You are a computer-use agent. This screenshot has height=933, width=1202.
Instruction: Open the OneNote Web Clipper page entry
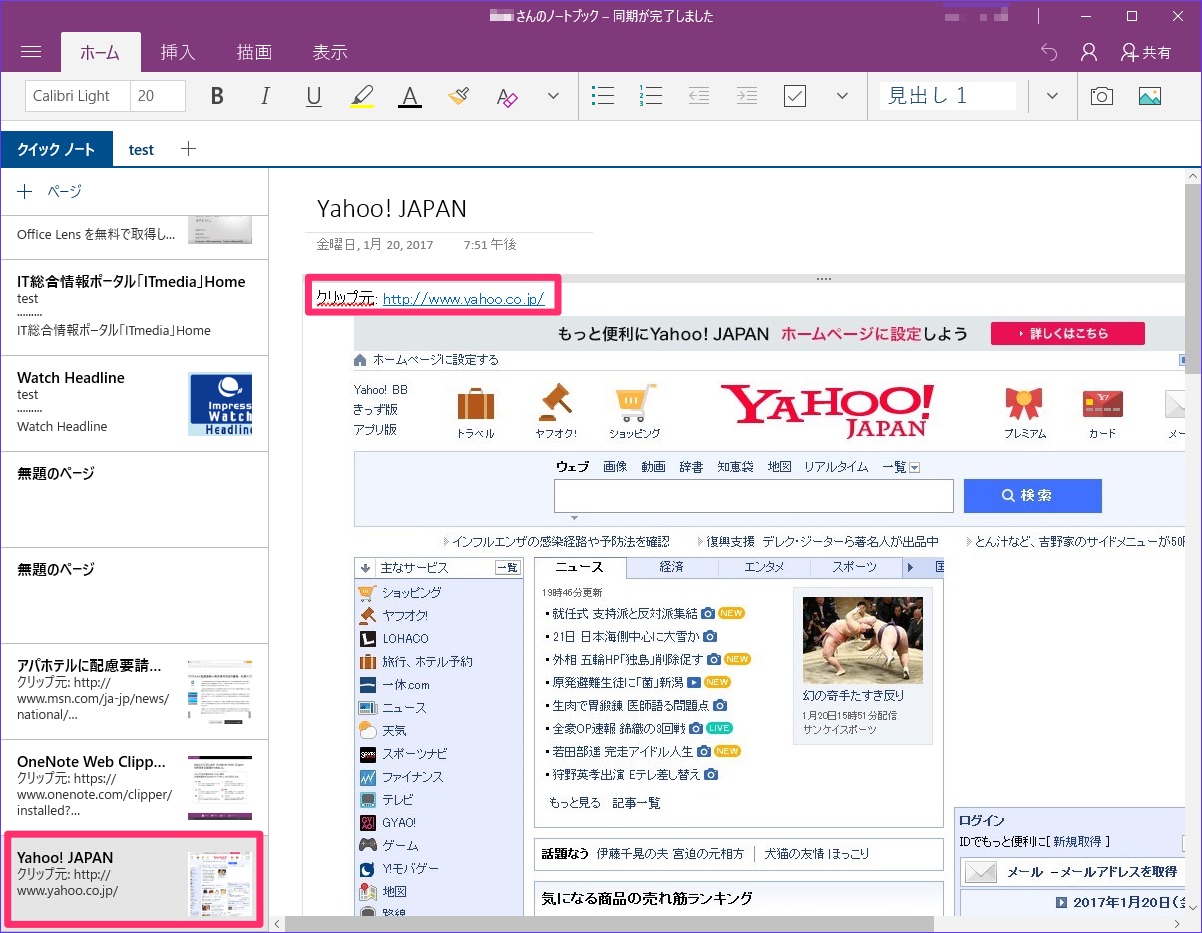134,787
